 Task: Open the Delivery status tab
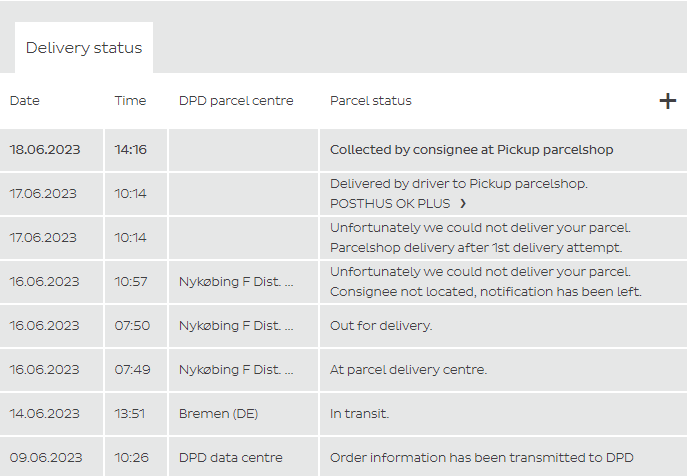point(84,48)
